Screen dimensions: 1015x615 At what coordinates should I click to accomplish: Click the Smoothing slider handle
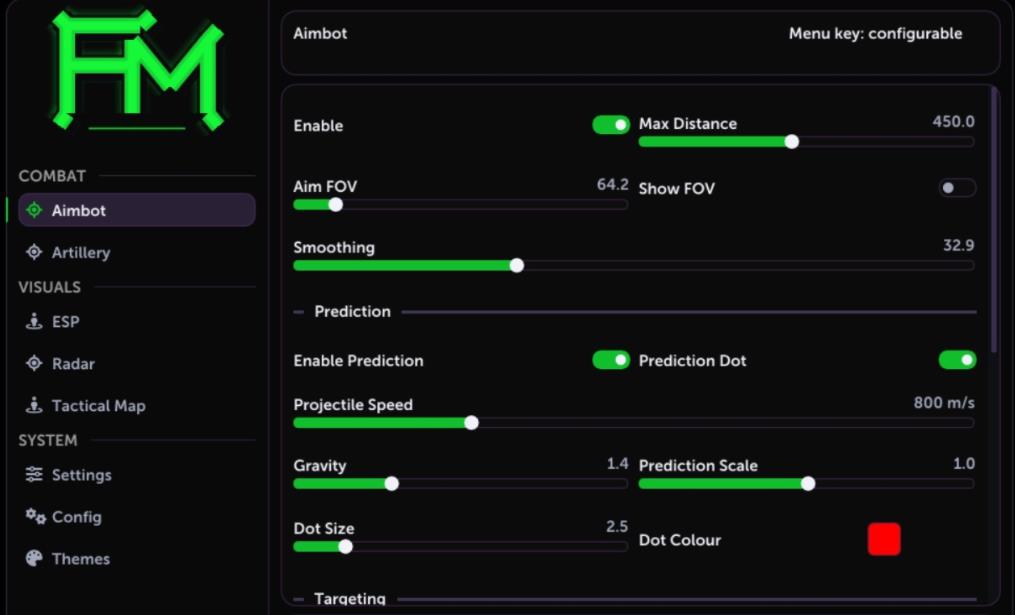517,265
